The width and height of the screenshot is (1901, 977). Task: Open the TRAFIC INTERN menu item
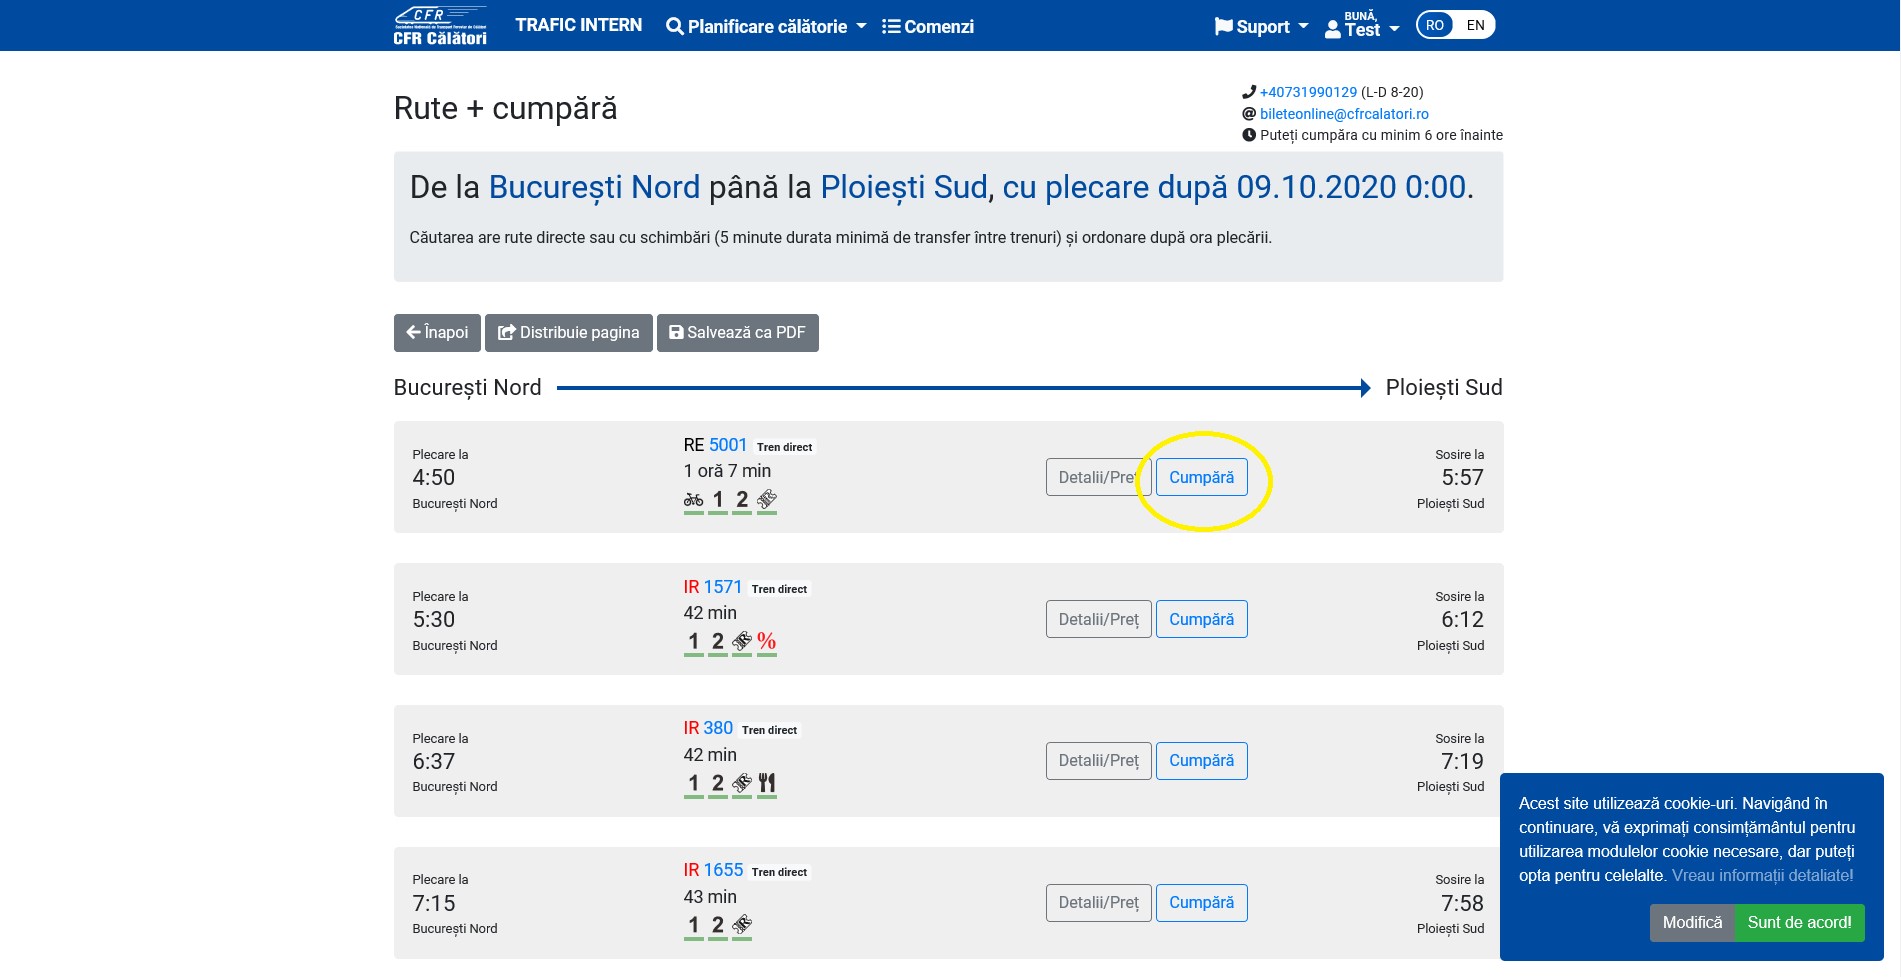click(x=578, y=25)
